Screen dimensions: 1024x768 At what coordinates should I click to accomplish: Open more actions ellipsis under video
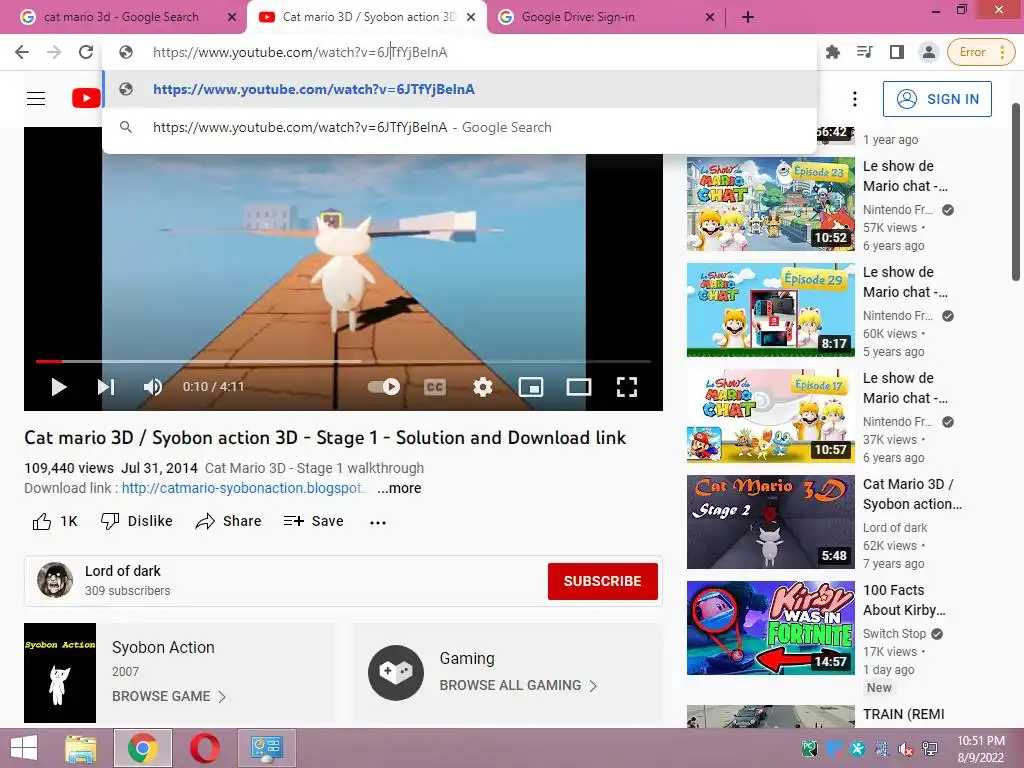[377, 522]
